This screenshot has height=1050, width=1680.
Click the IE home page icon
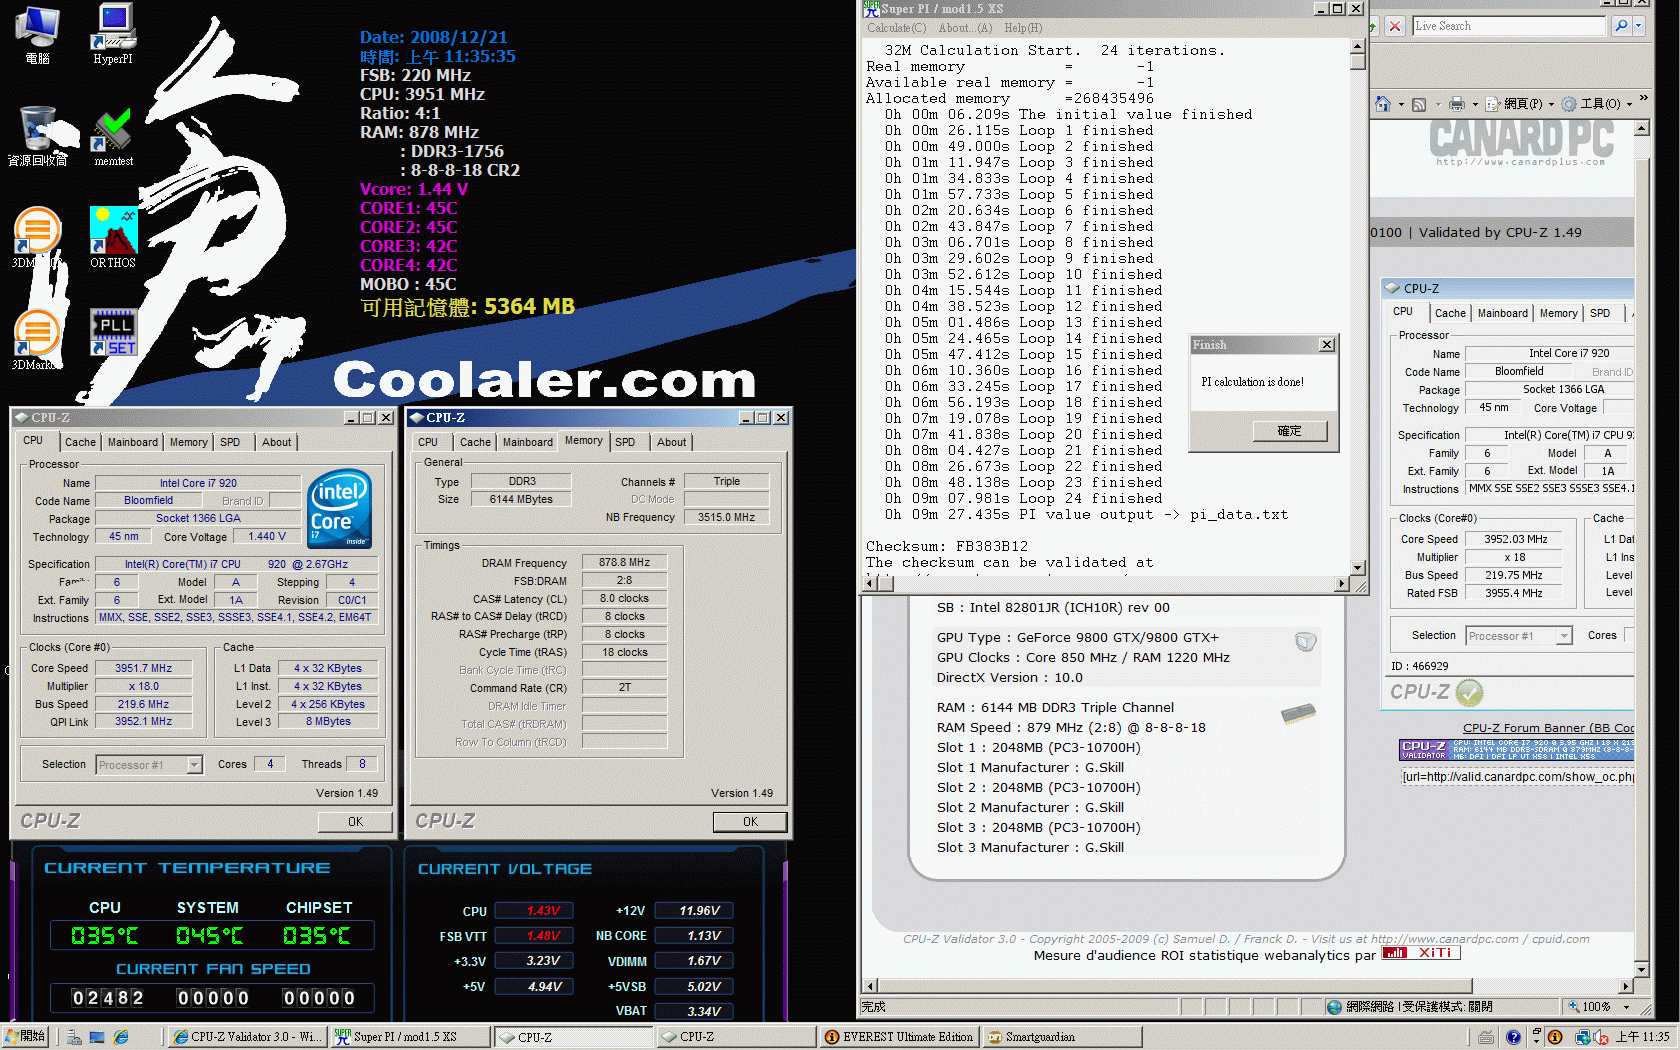pos(1382,104)
